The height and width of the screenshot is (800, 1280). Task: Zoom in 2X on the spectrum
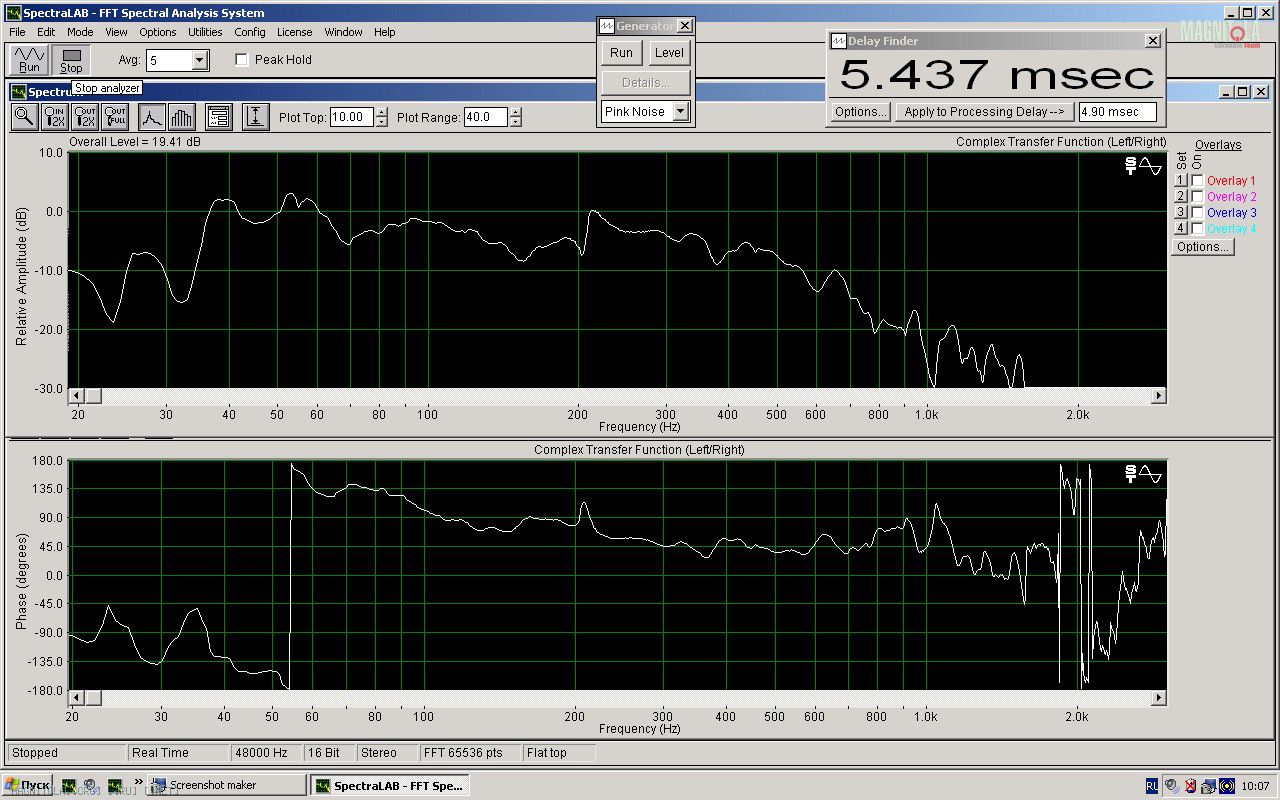pos(54,117)
